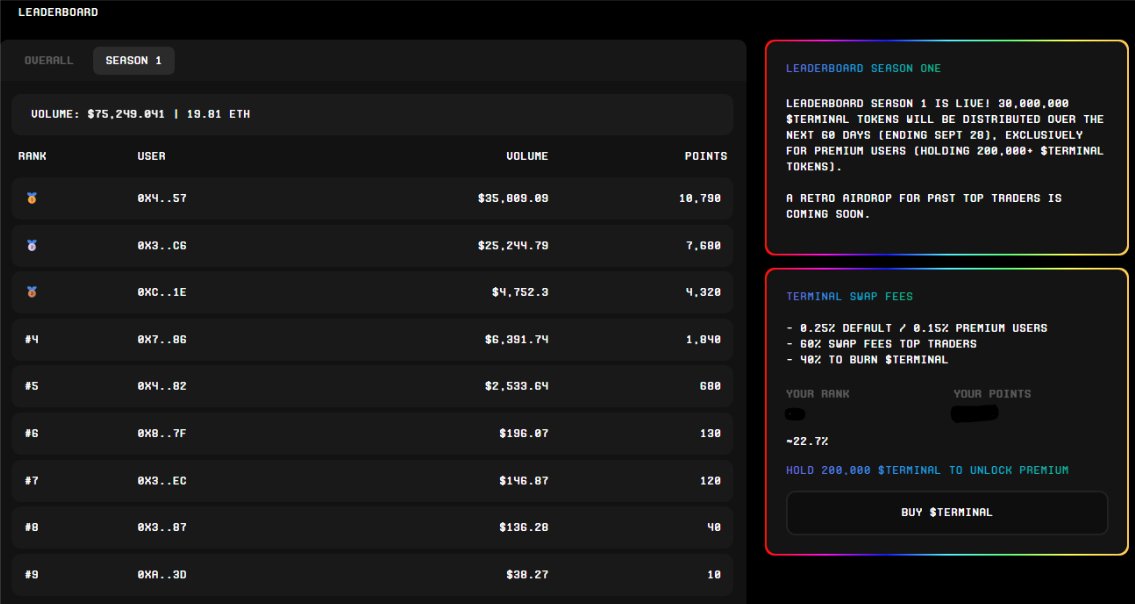Select user 0xA..3D at rank #9

(161, 574)
